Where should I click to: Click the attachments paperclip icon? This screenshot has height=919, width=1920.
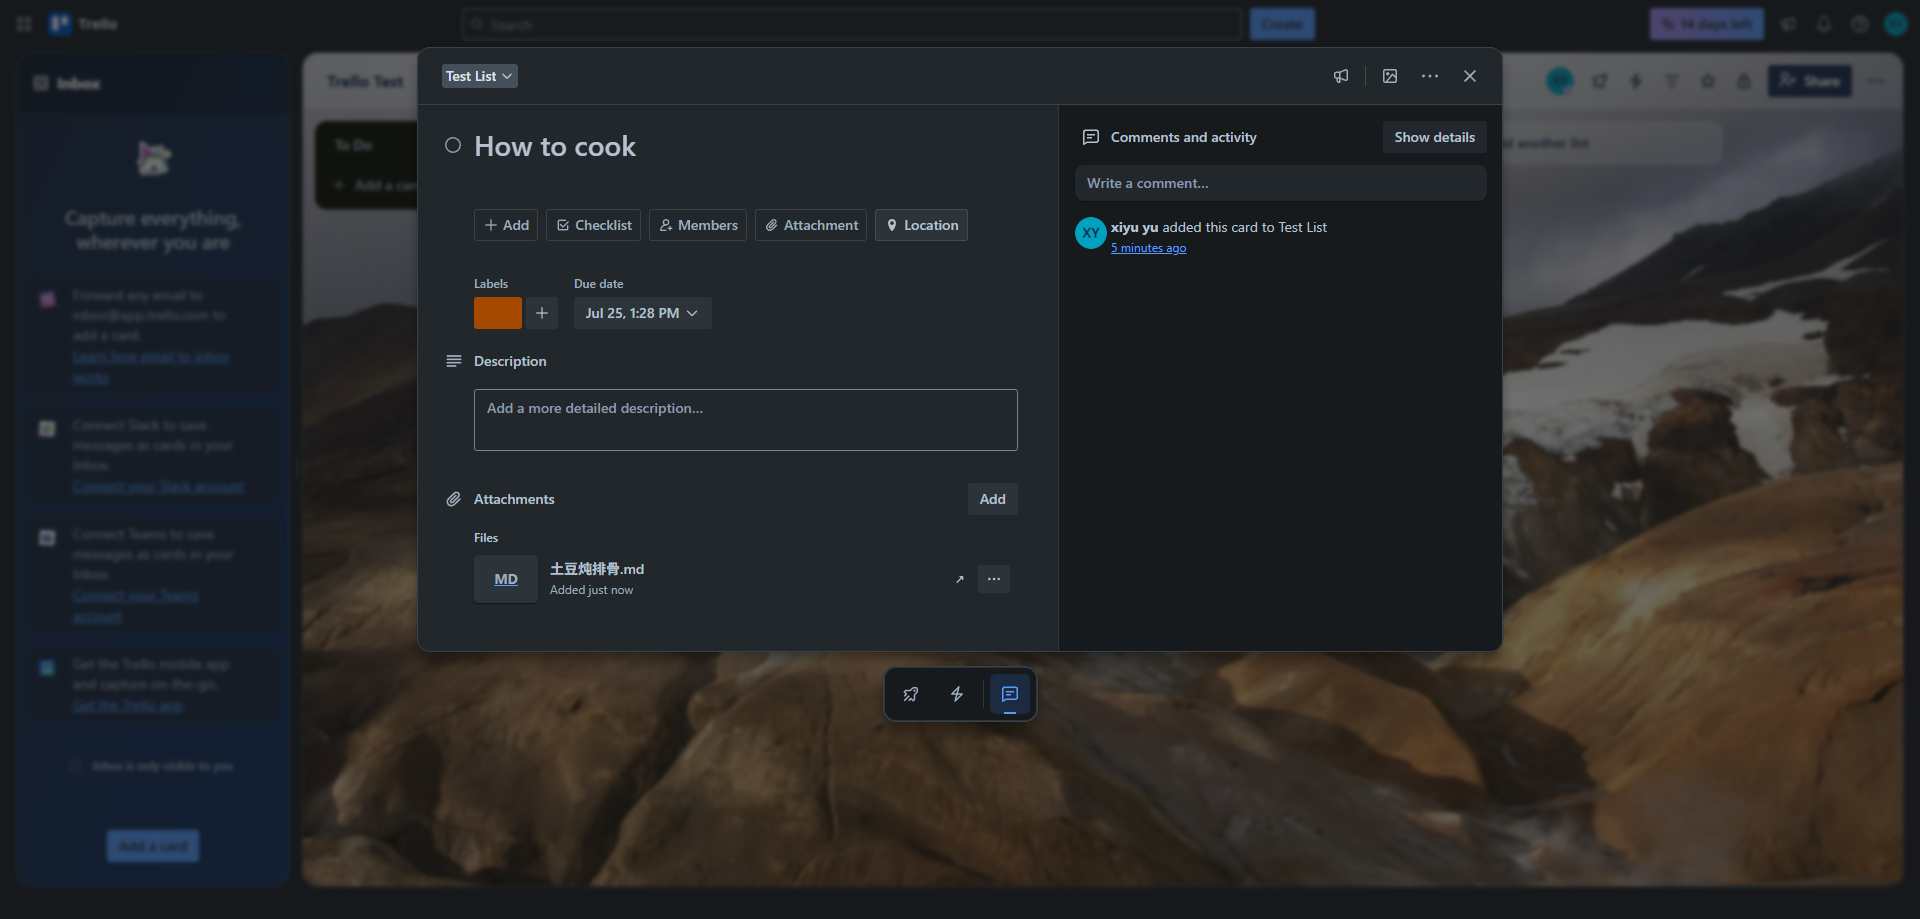click(x=454, y=499)
